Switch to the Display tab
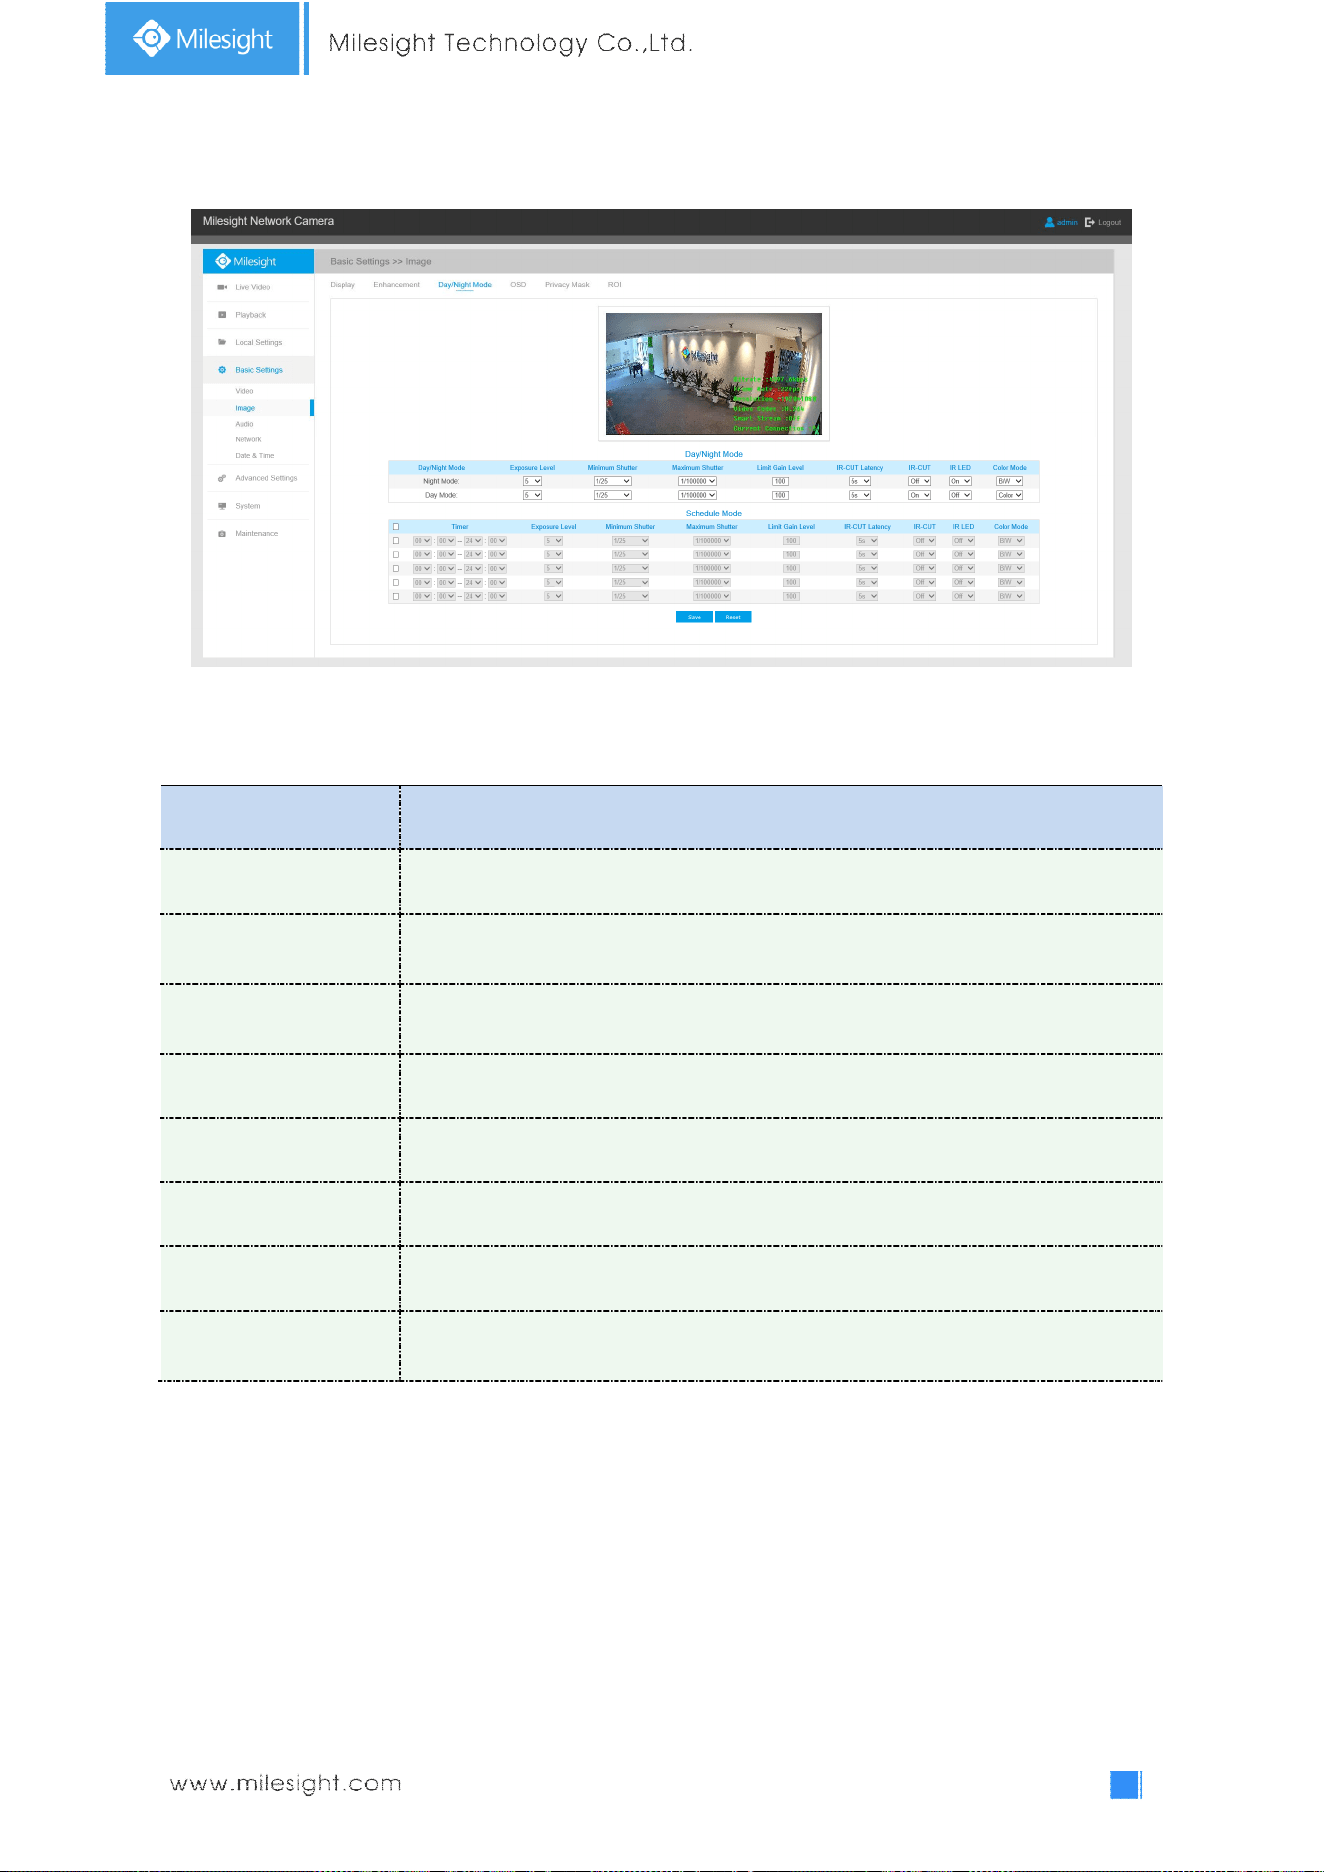Screen dimensions: 1324x1872 pyautogui.click(x=343, y=285)
